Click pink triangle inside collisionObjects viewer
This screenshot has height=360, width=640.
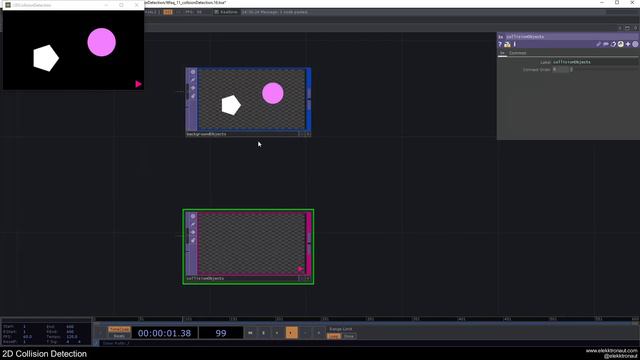[300, 269]
